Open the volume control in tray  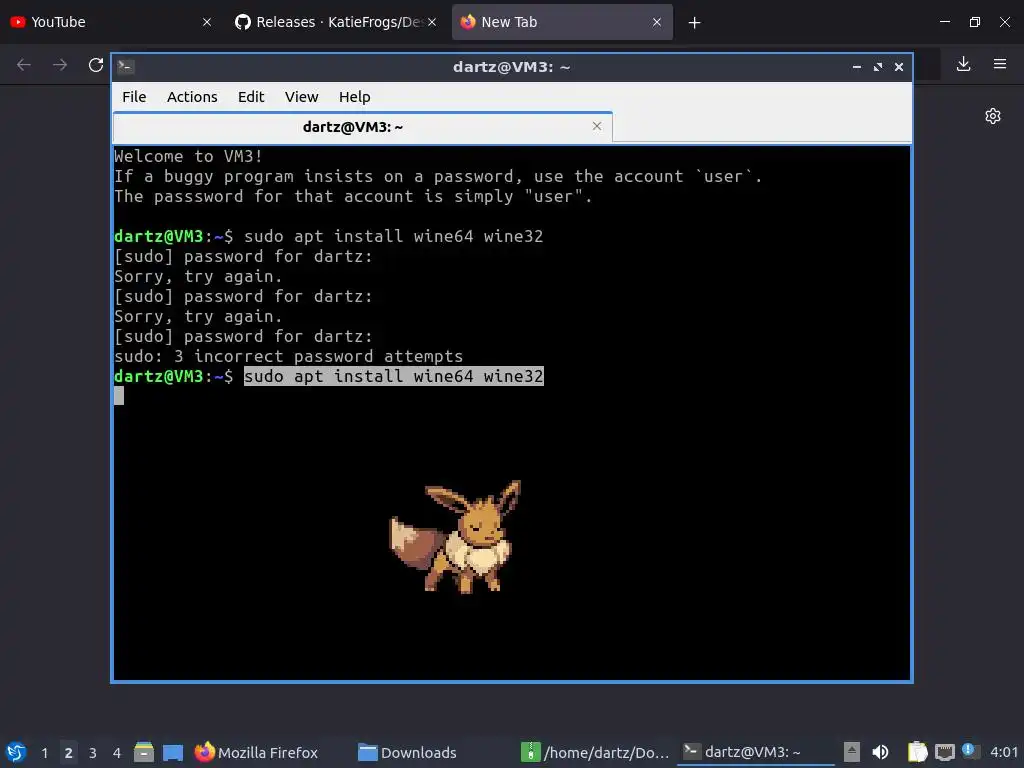tap(880, 752)
